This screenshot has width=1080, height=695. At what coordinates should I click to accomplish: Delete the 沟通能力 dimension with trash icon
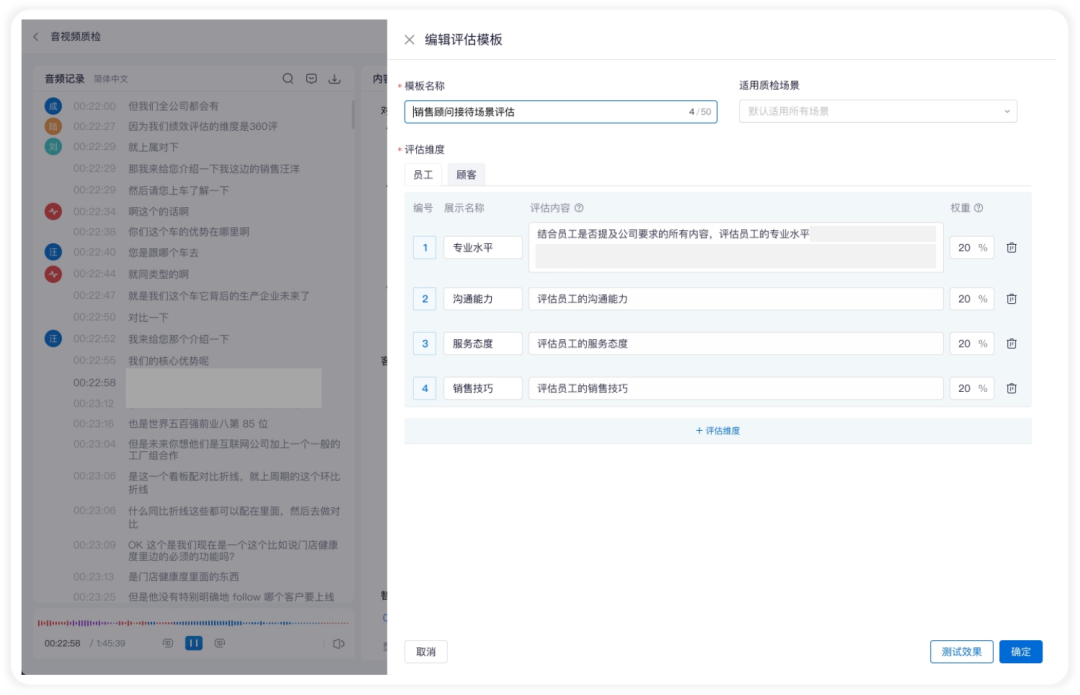(1011, 299)
